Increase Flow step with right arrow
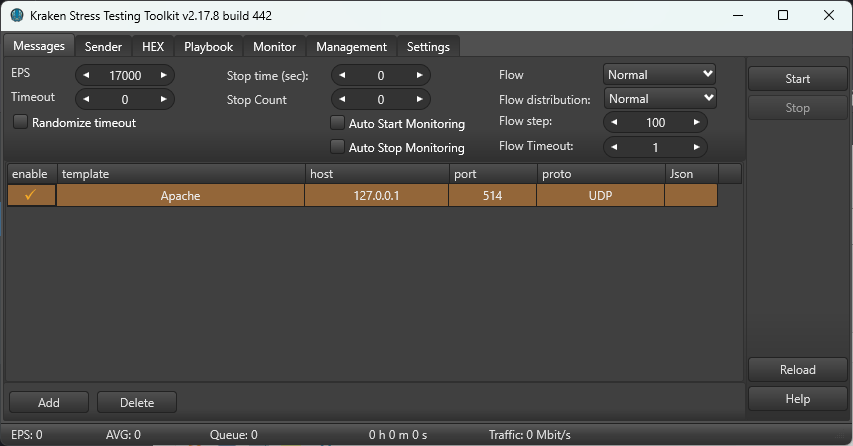 696,122
